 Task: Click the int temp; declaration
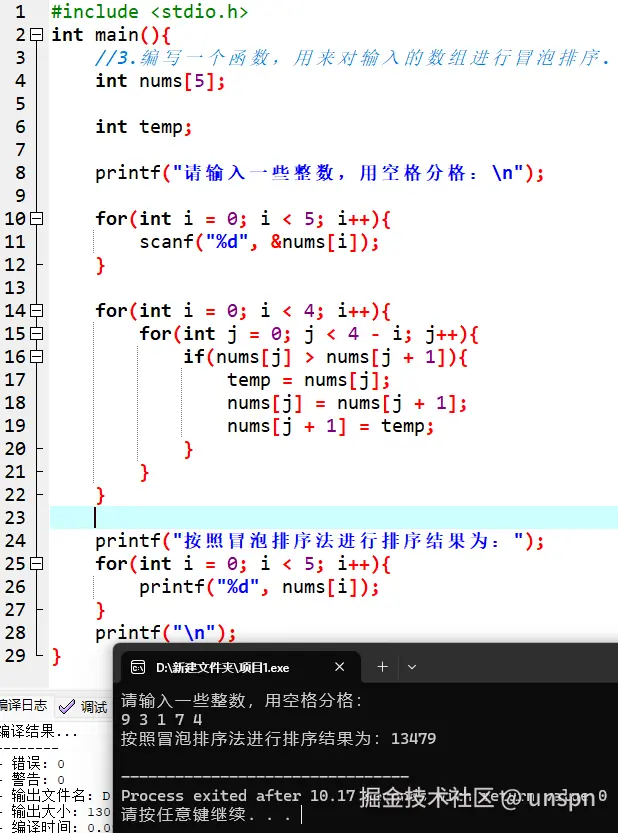point(143,127)
